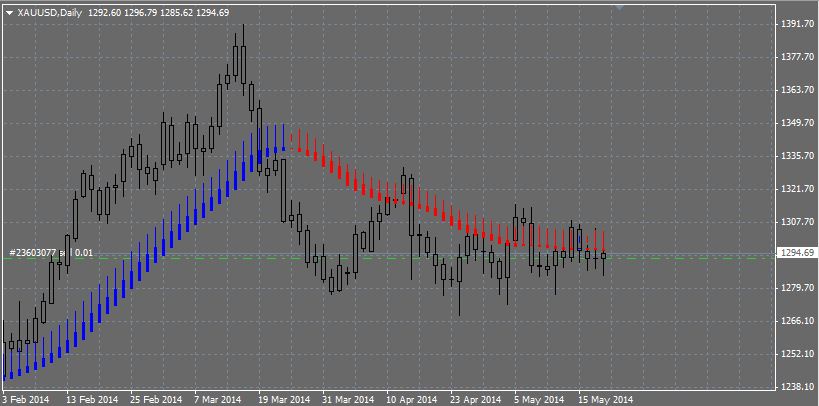Click the triangle arrow beside XAUUSD,Daily
Screen dimensions: 819x406
tap(9, 13)
